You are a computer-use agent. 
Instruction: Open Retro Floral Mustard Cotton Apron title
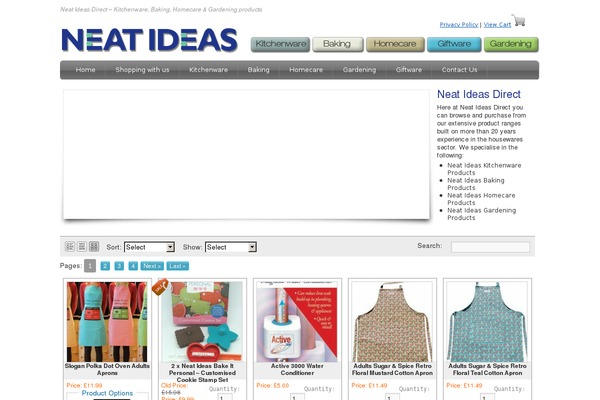[392, 369]
